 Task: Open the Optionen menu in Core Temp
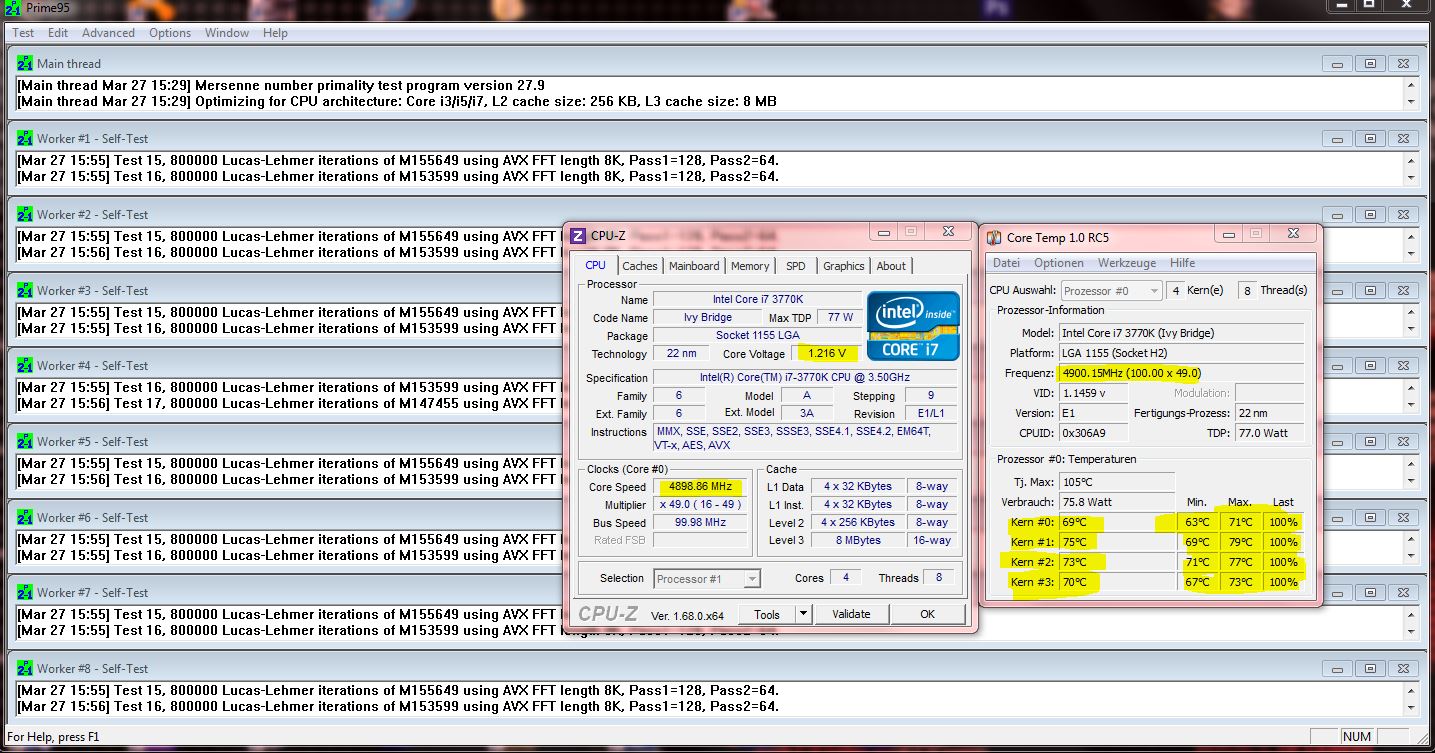pos(1059,263)
